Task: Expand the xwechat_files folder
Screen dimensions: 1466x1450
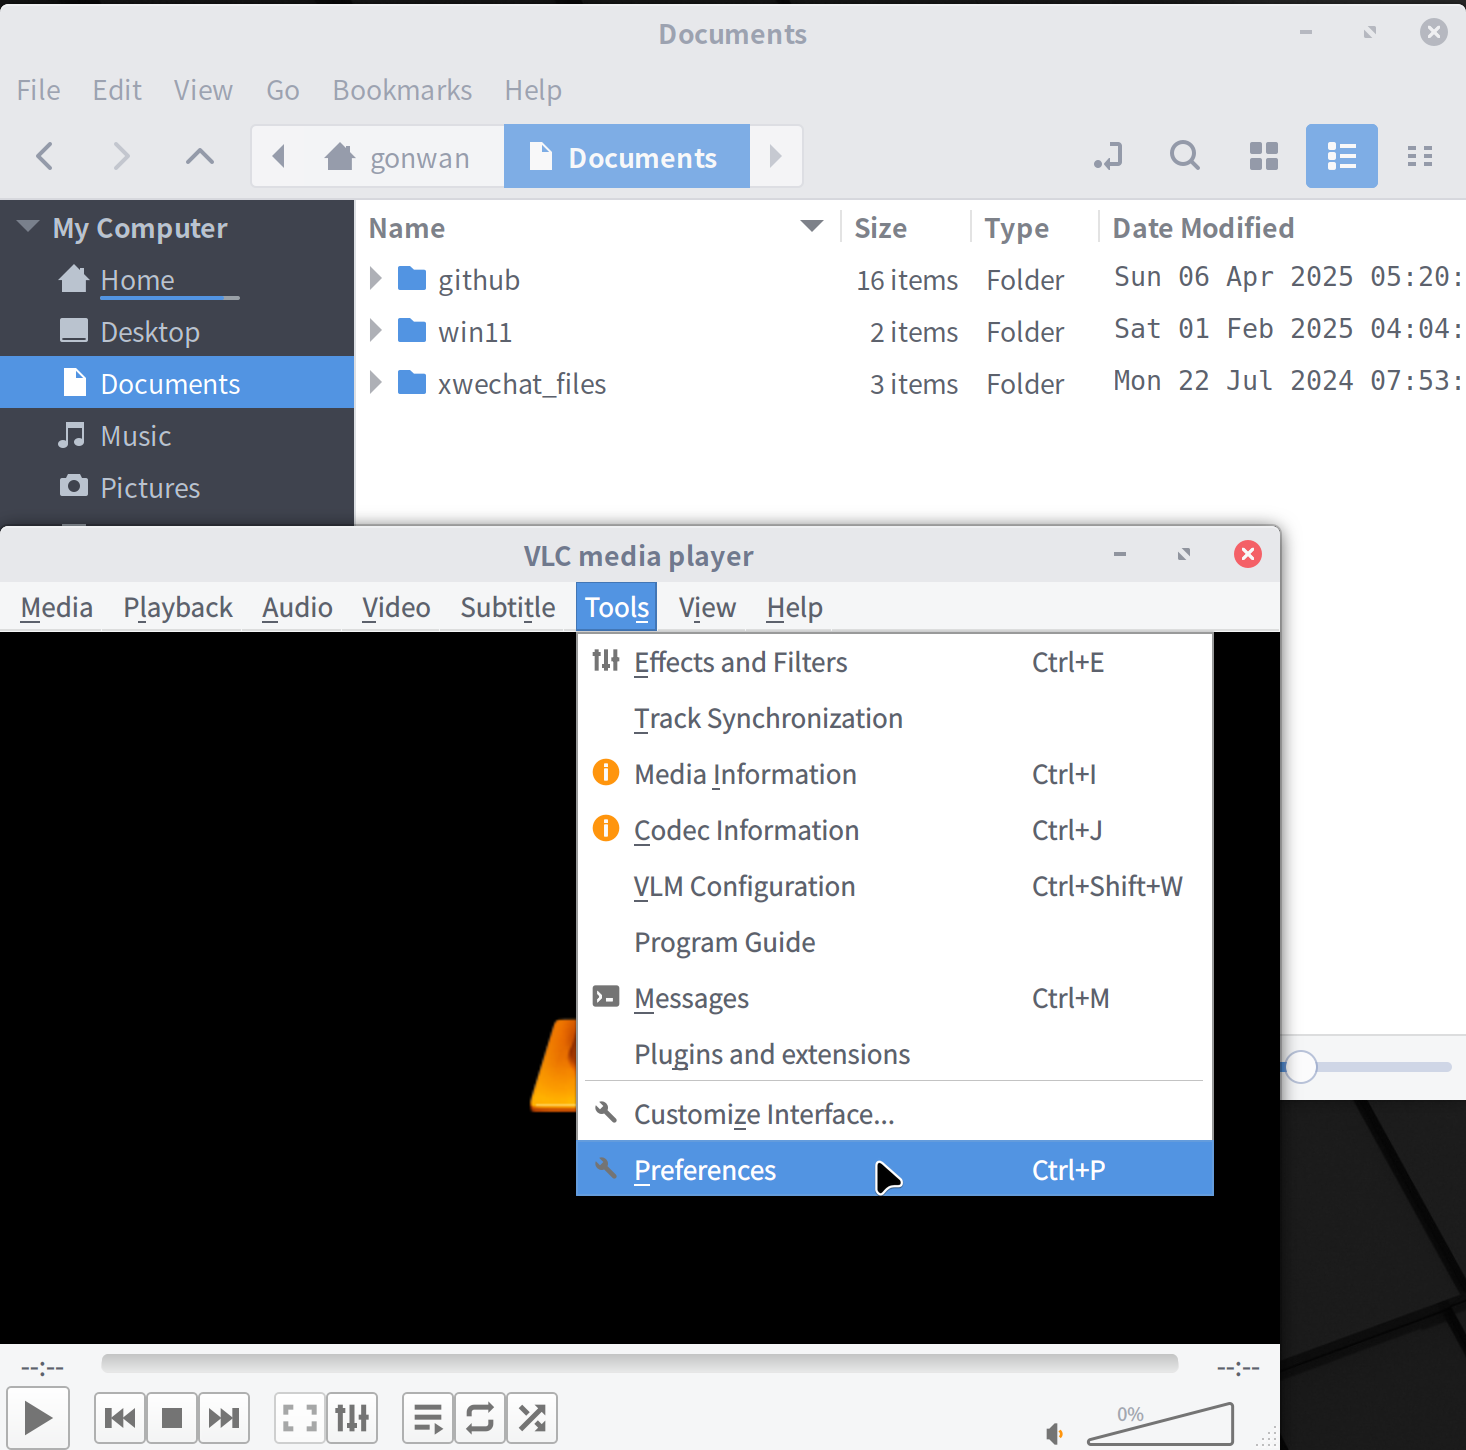Action: [376, 383]
